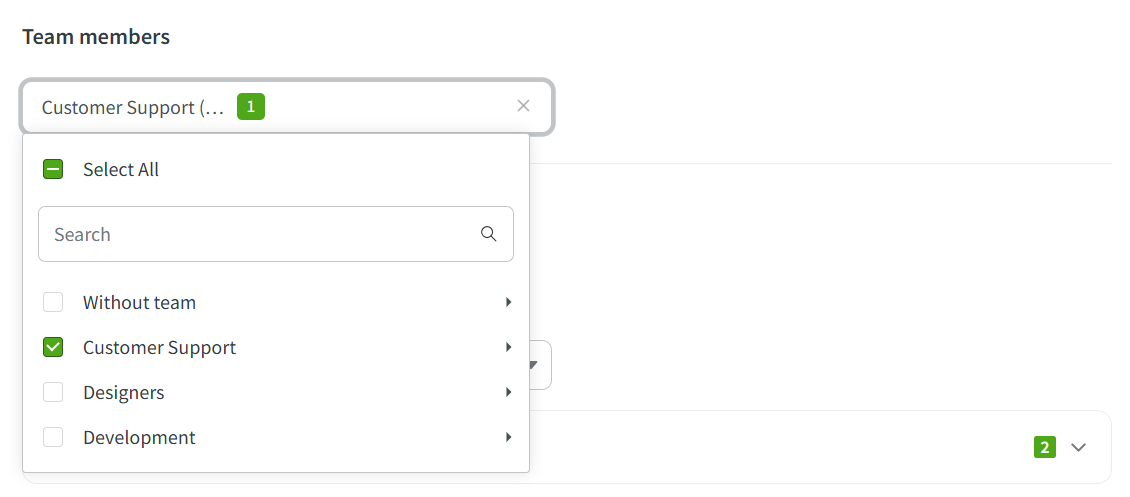Toggle the Select All checkbox

coord(53,170)
